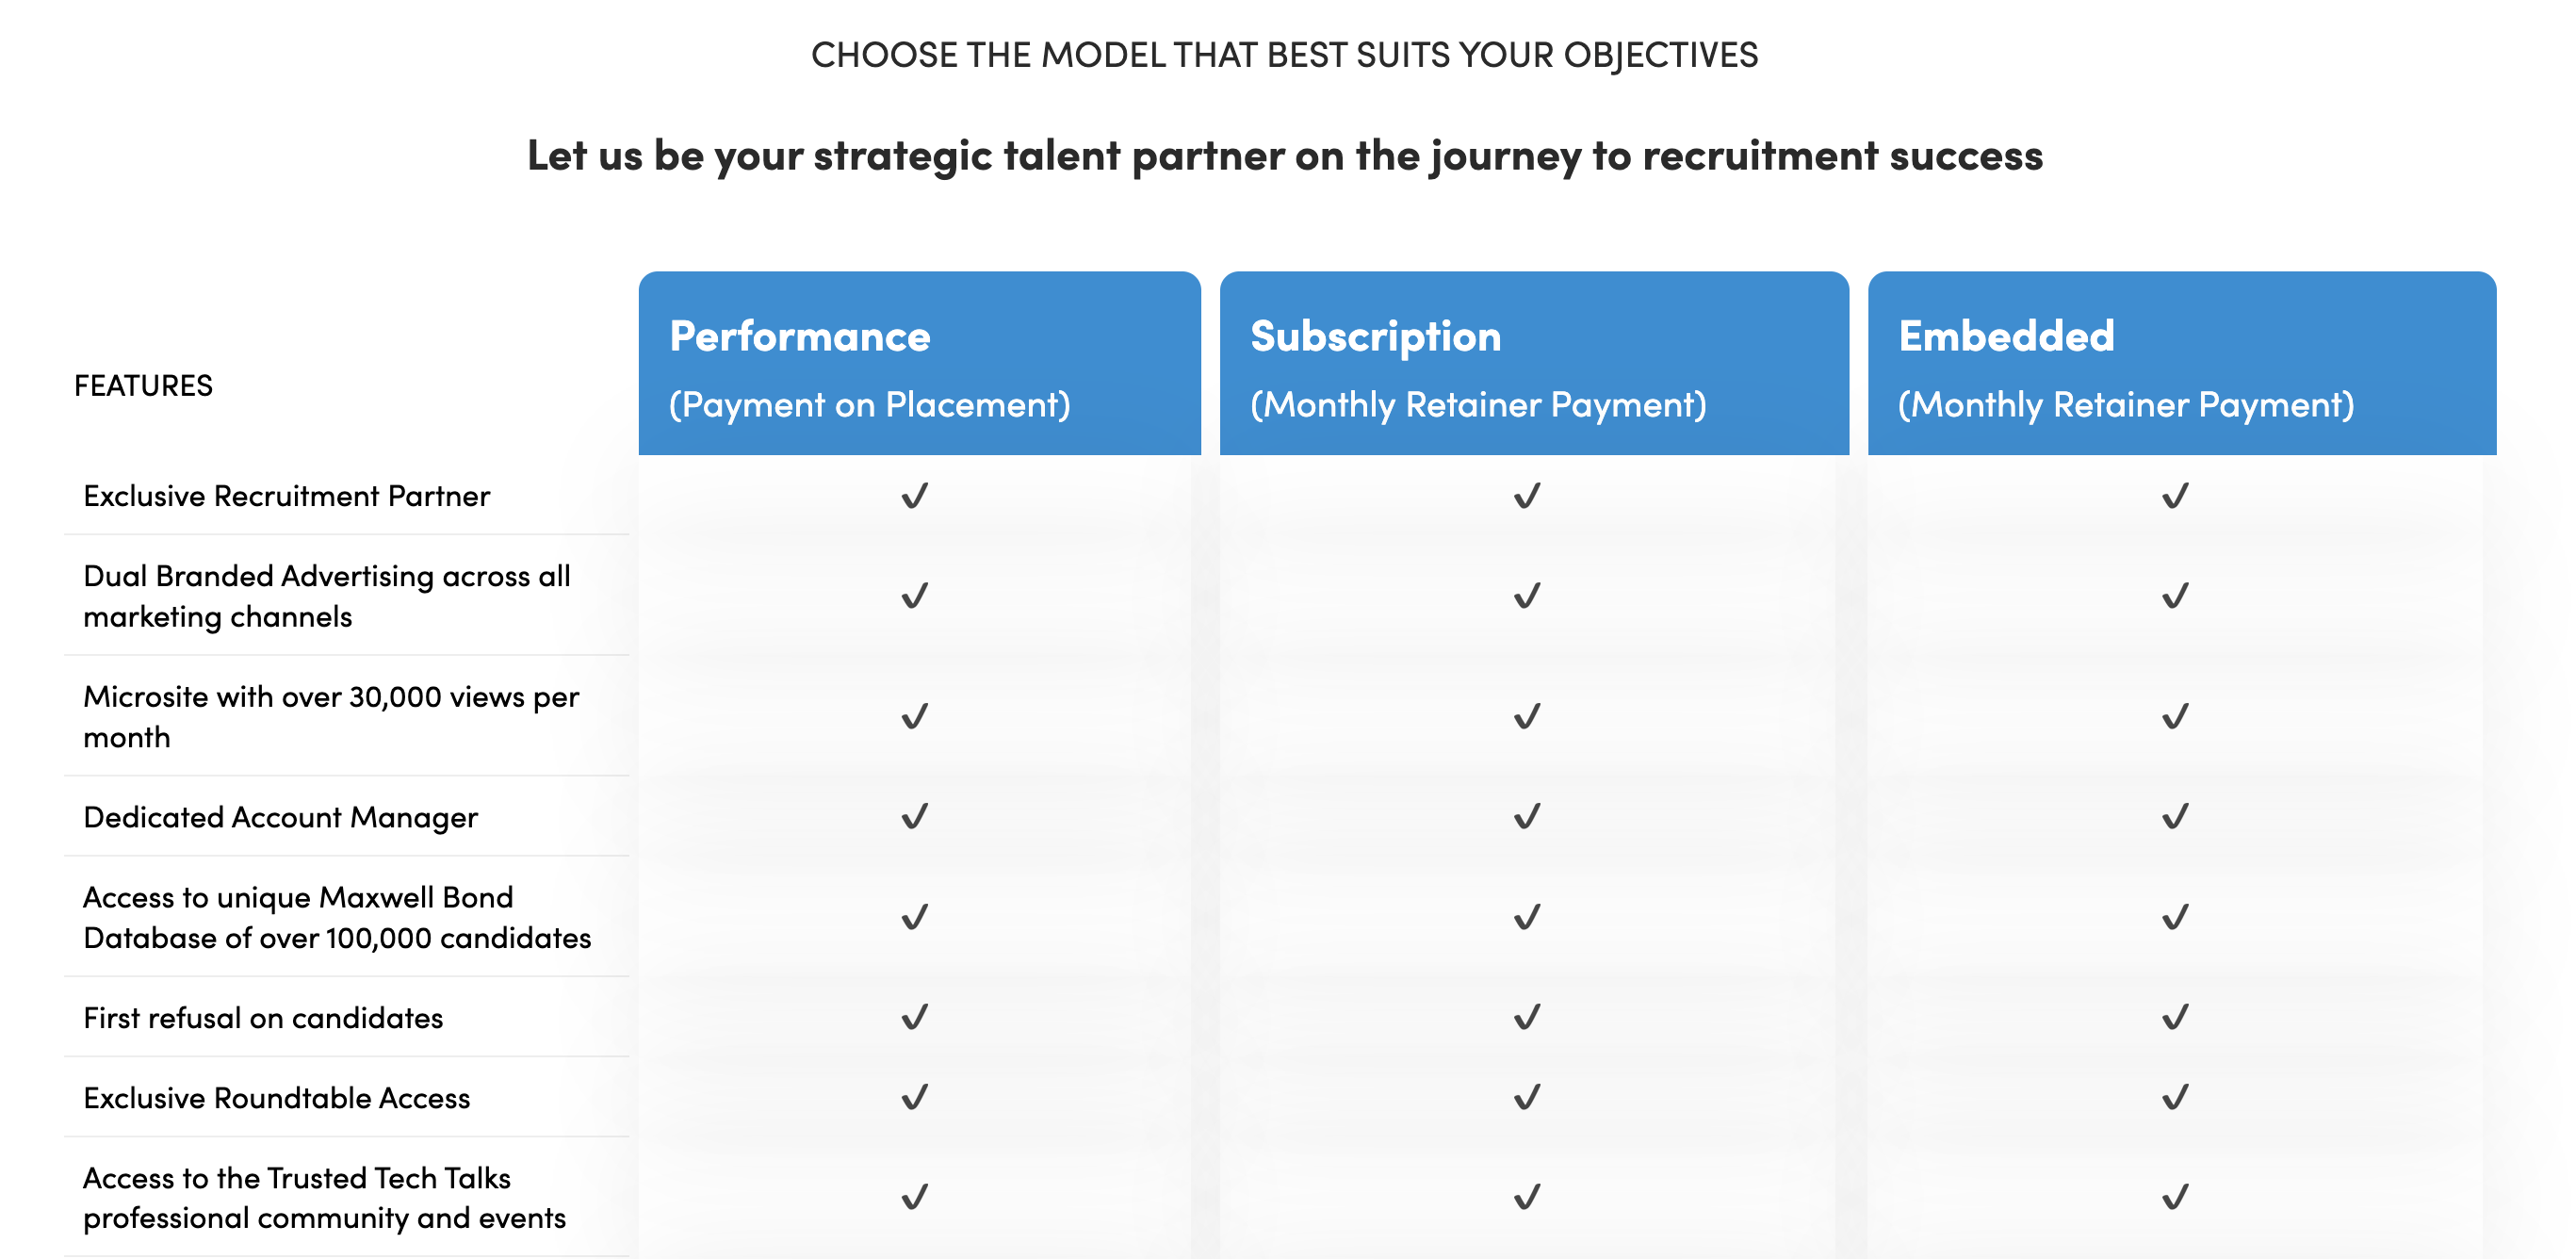The height and width of the screenshot is (1259, 2576).
Task: Click Embedded checkmark for First refusal on candidates
Action: coord(2175,1018)
